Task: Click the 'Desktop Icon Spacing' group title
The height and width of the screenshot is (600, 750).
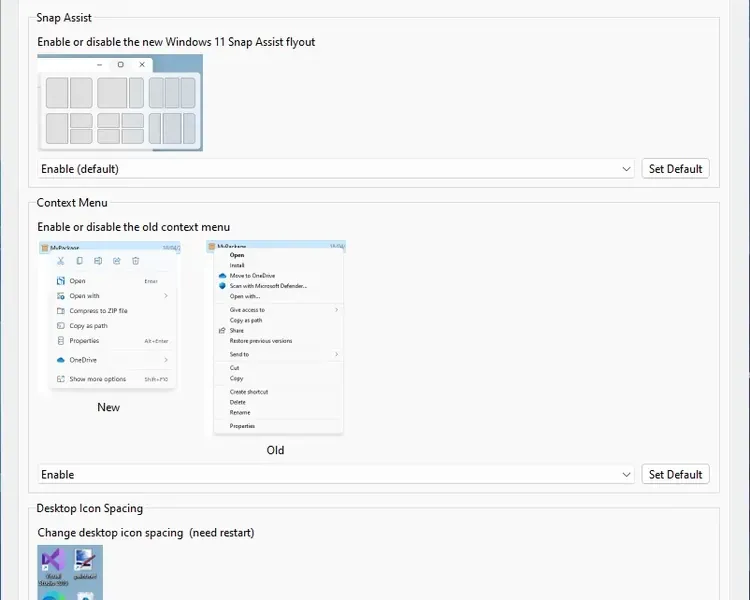Action: (x=89, y=508)
